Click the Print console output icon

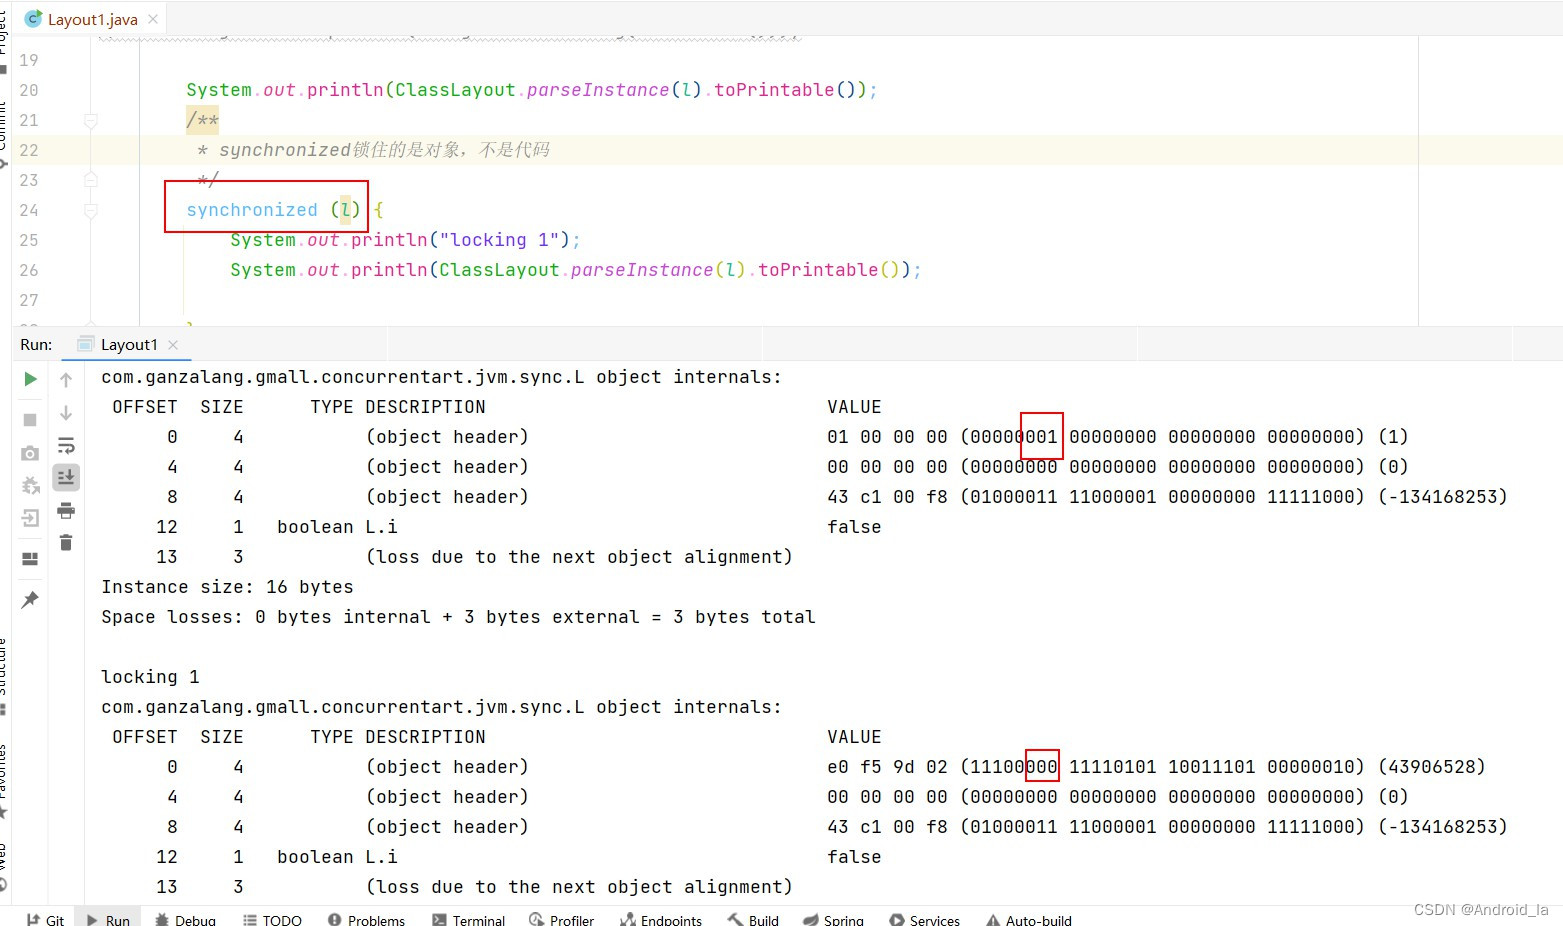(x=66, y=511)
